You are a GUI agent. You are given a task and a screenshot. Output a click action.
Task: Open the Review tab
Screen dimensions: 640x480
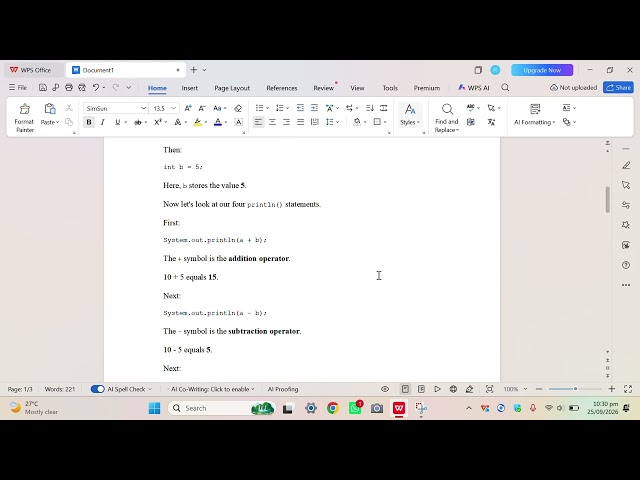point(324,88)
